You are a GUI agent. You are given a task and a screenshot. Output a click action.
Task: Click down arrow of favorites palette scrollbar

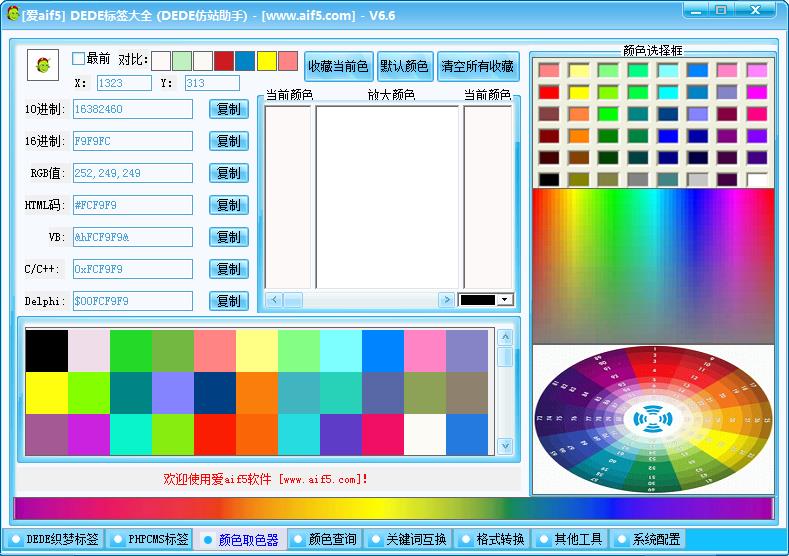[505, 445]
